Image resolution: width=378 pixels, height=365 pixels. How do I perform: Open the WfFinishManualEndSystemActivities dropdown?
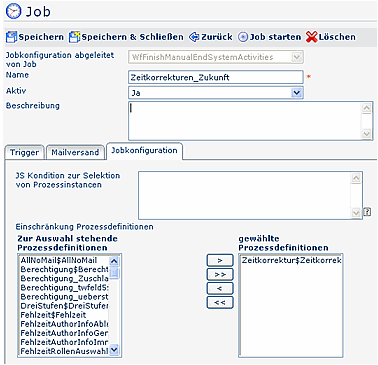(216, 57)
